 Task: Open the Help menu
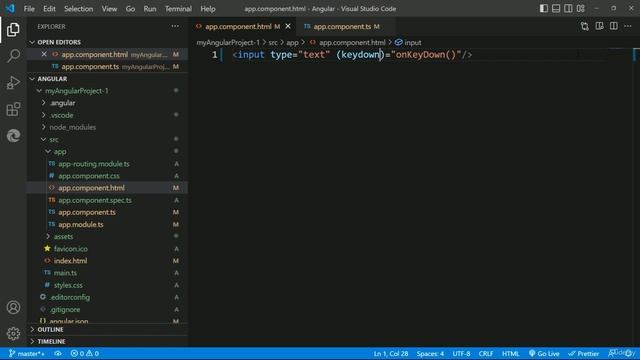[x=208, y=9]
